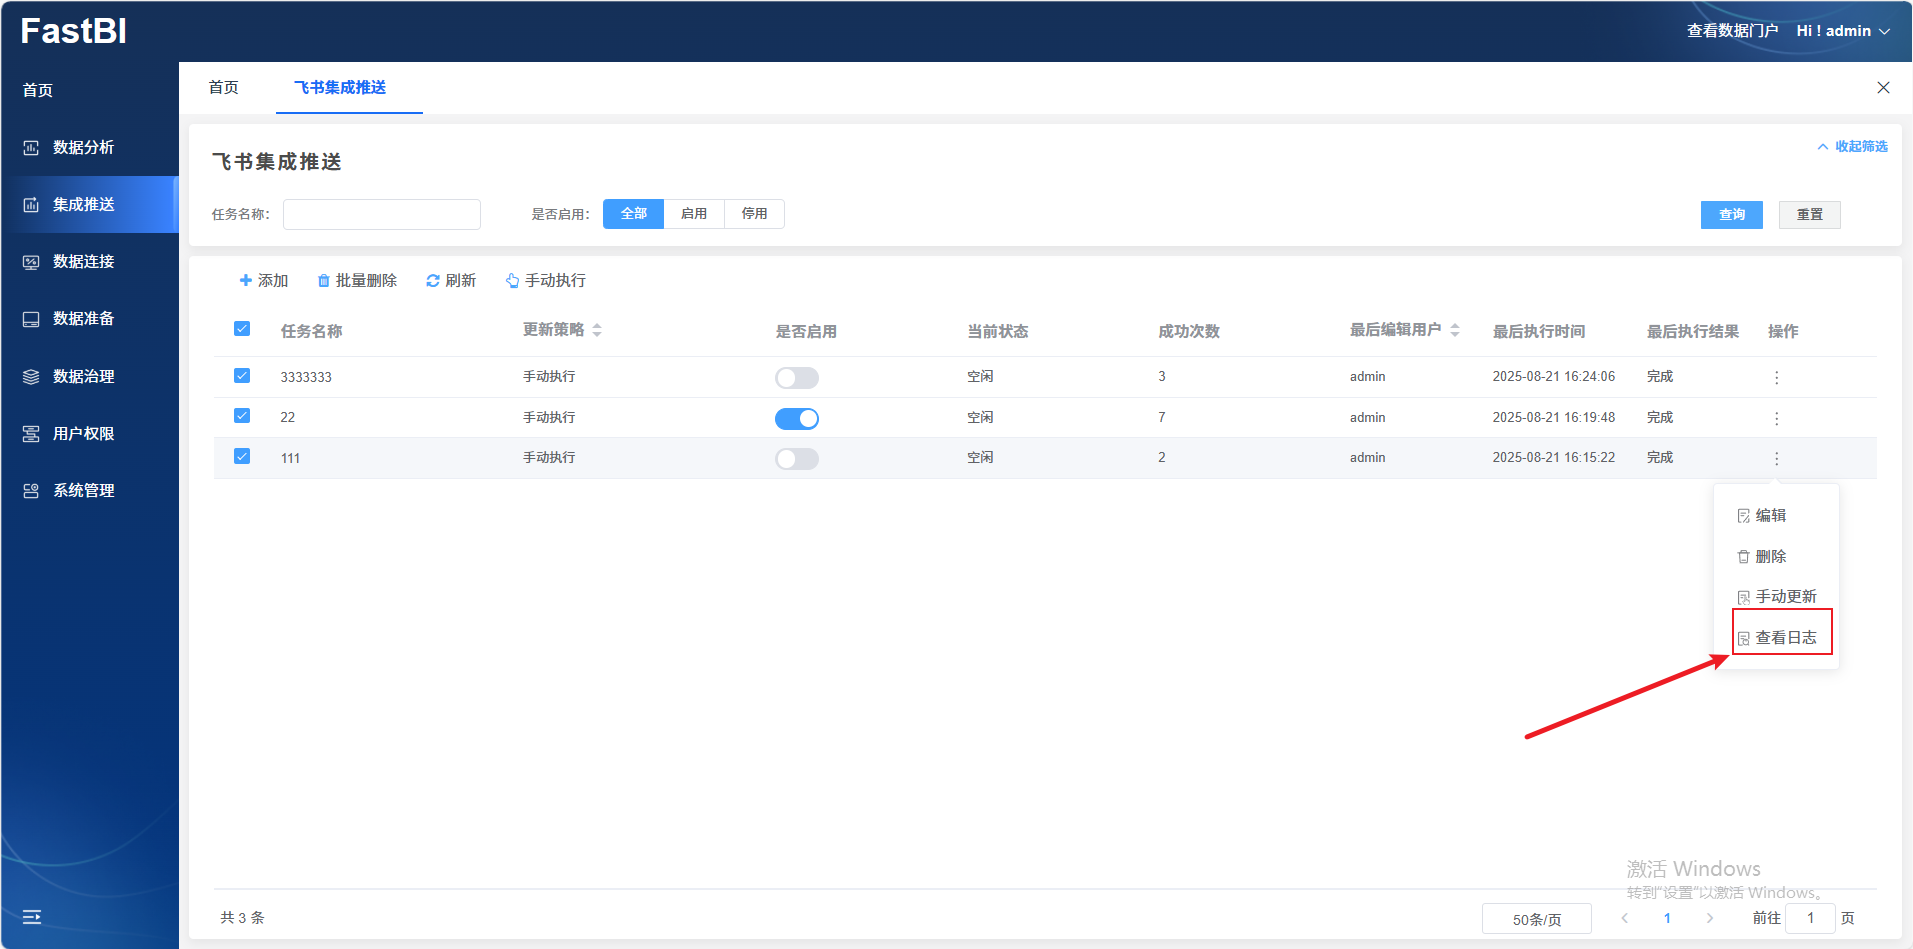
Task: Click the 手动执行 hand icon in toolbar
Action: pos(512,281)
